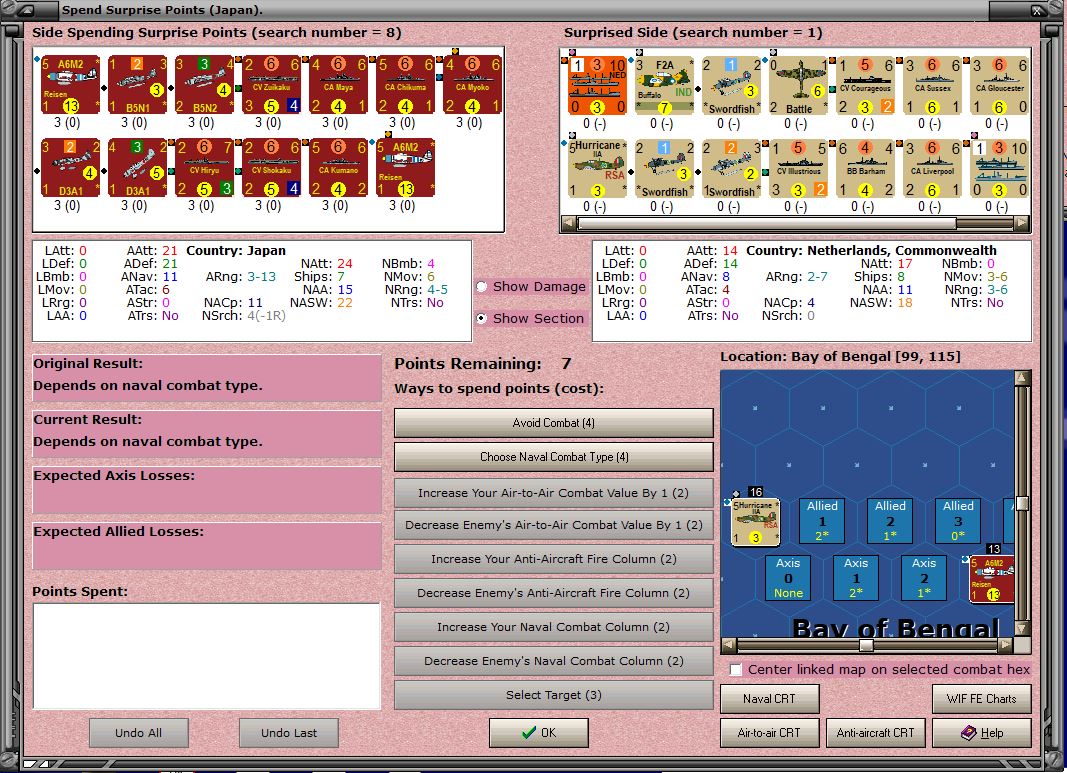
Task: Select the CV Courageous carrier counter
Action: [866, 86]
